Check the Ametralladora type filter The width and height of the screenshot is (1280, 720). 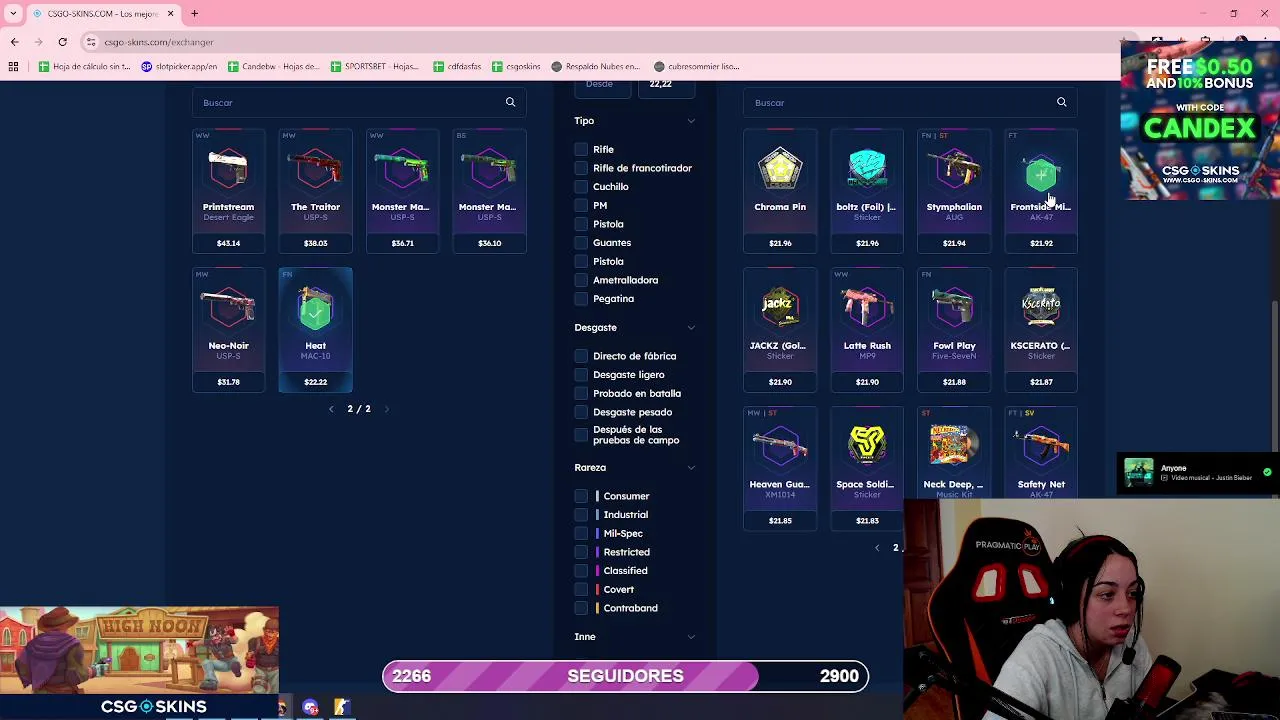click(x=581, y=280)
